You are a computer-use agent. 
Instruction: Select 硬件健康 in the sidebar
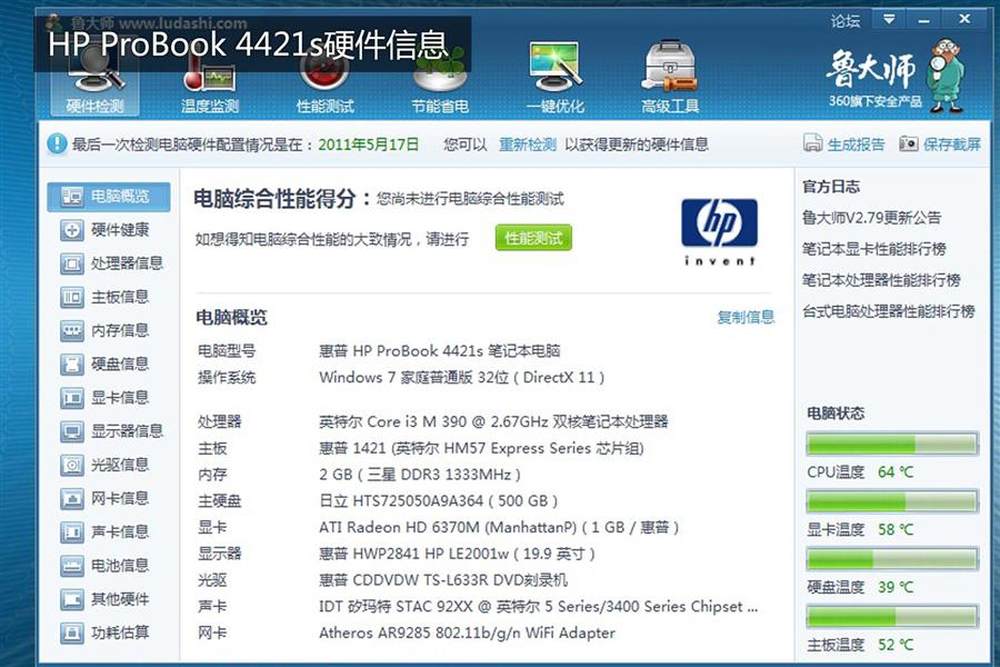coord(105,230)
